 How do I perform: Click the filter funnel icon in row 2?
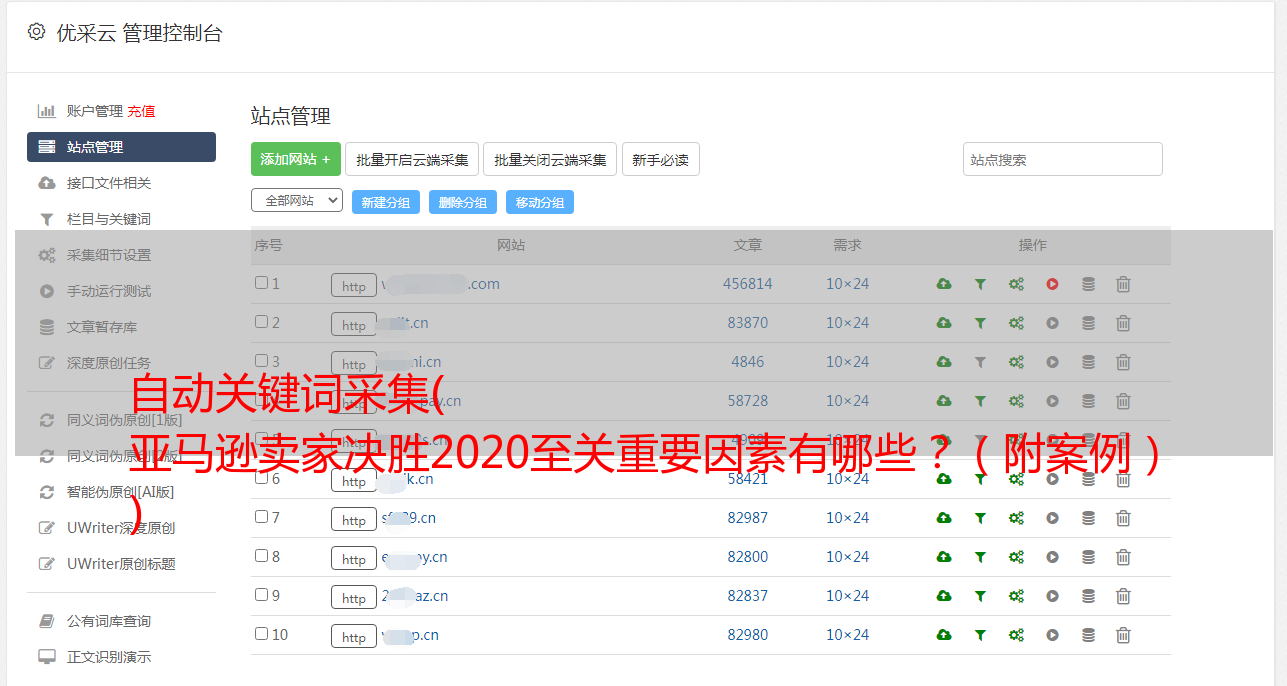980,323
